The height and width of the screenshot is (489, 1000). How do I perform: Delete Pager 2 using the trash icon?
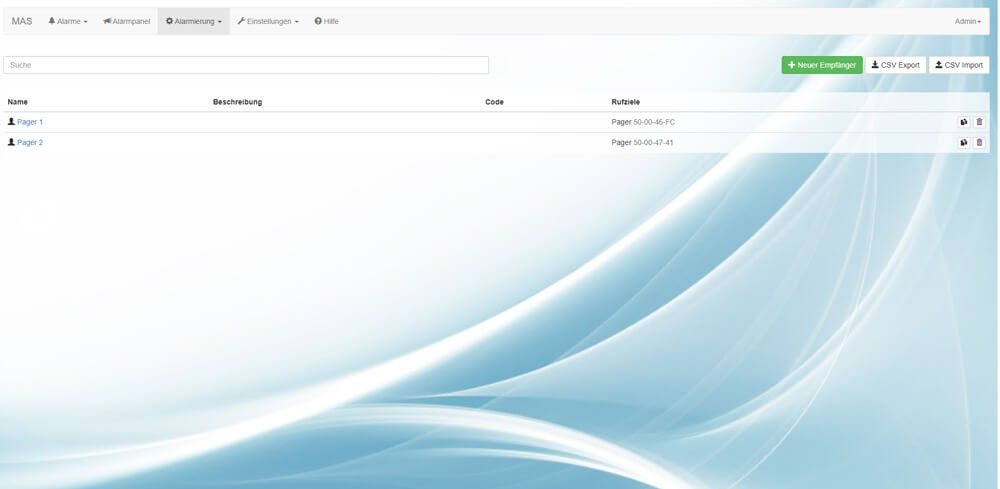coord(979,143)
